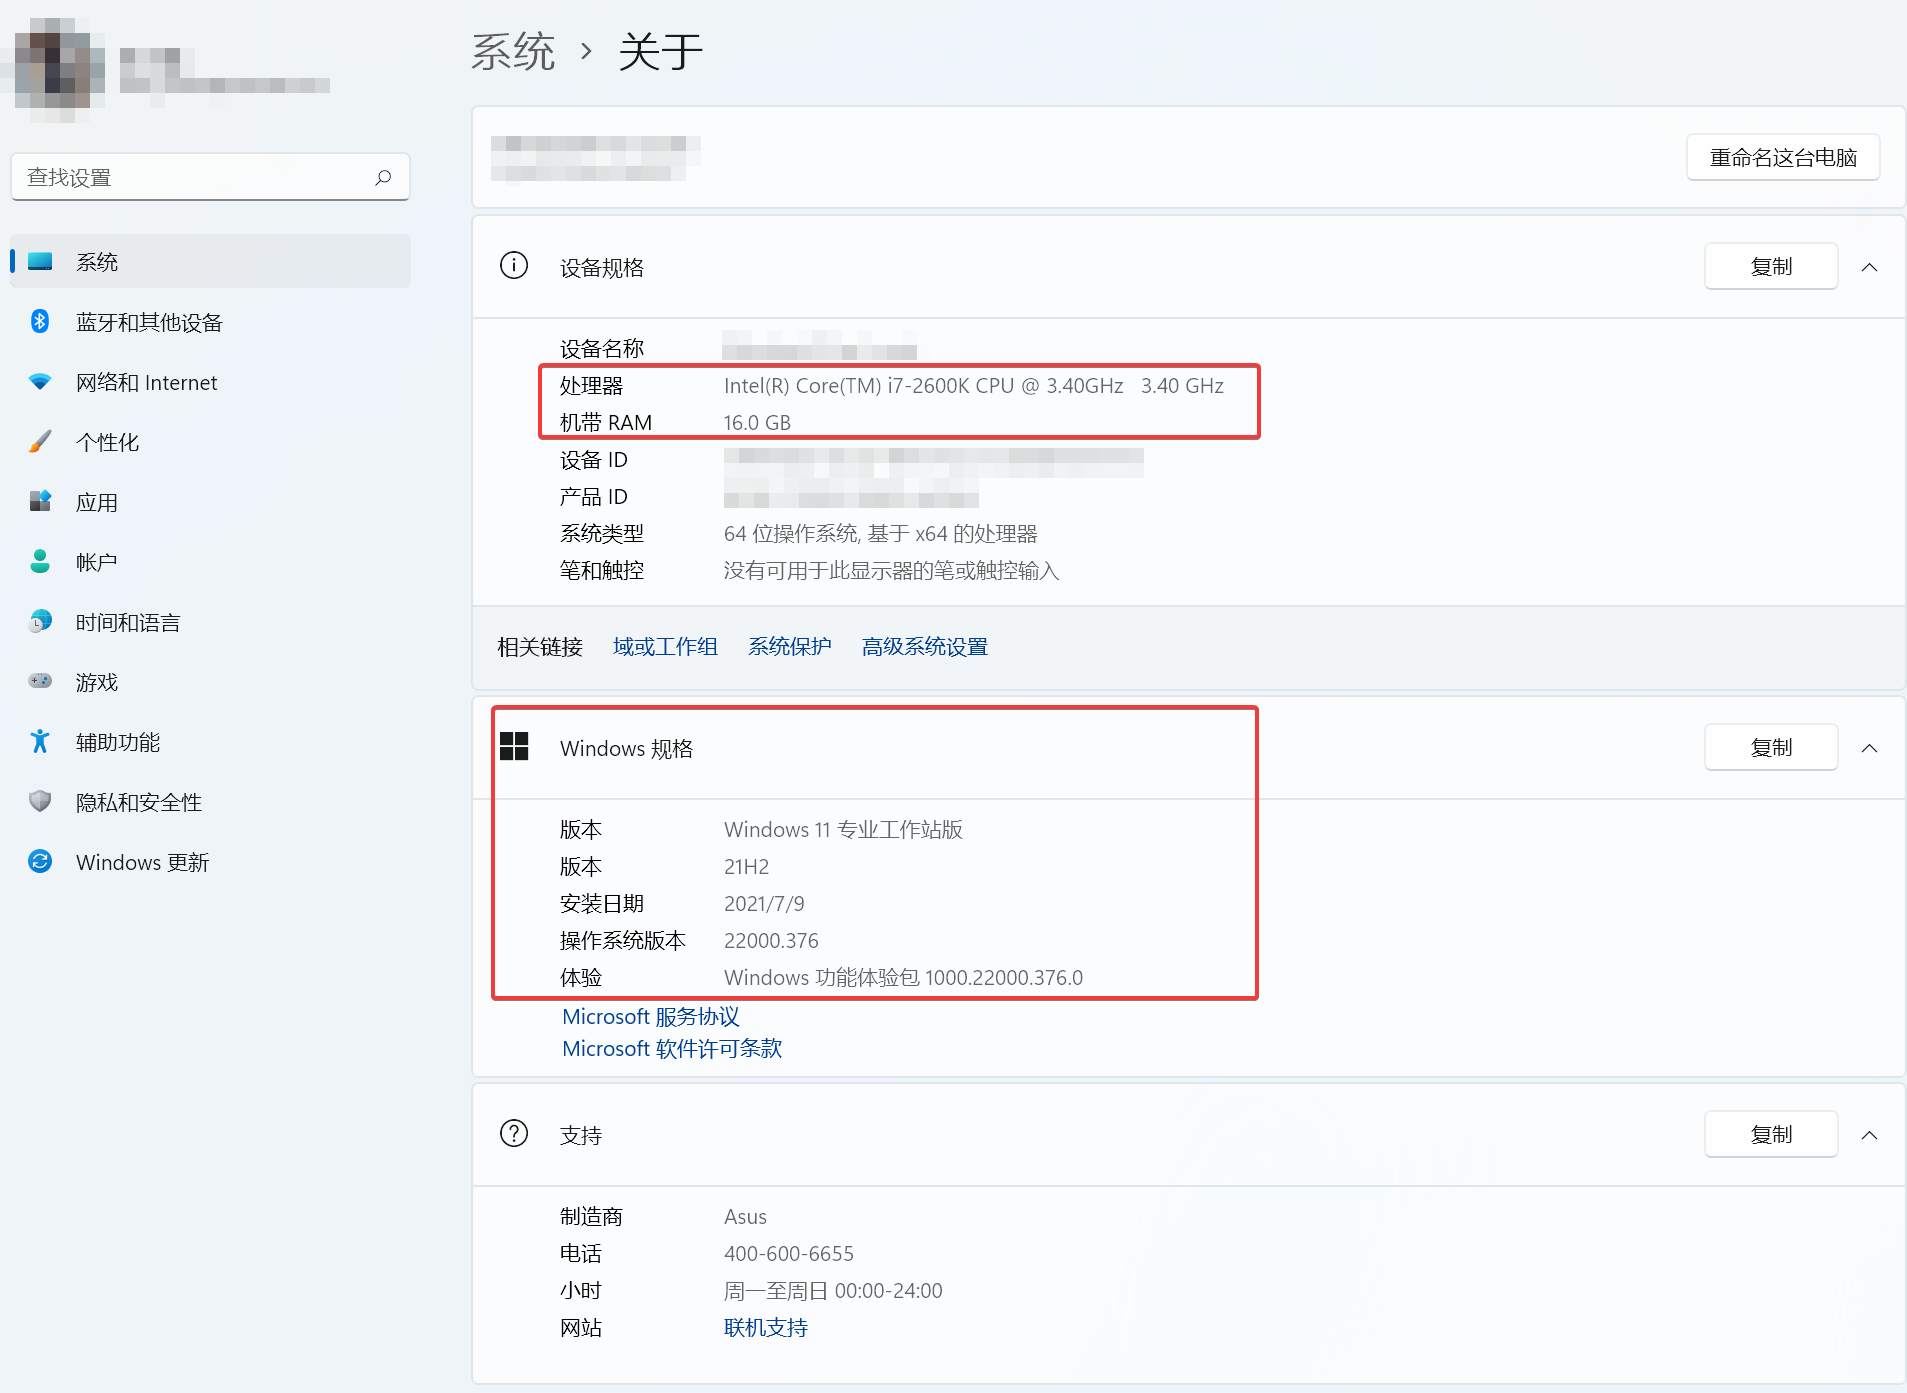This screenshot has height=1393, width=1907.
Task: Copy support info with 复制 button
Action: (1771, 1135)
